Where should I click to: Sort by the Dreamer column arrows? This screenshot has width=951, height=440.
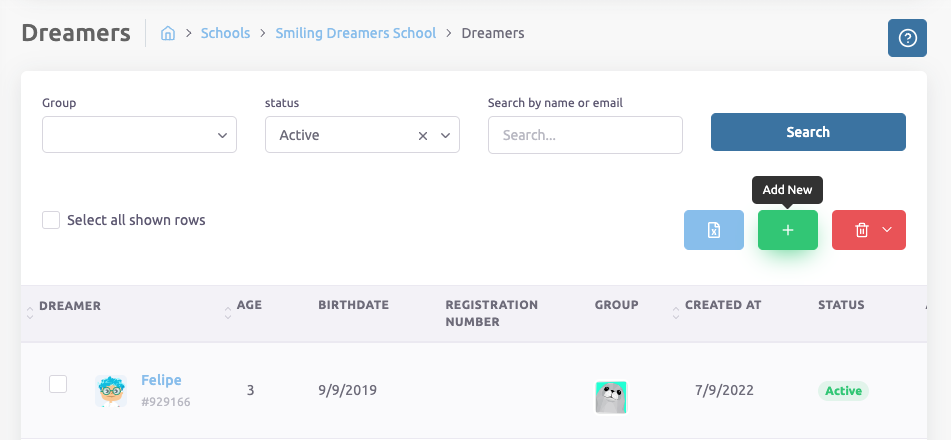(29, 312)
